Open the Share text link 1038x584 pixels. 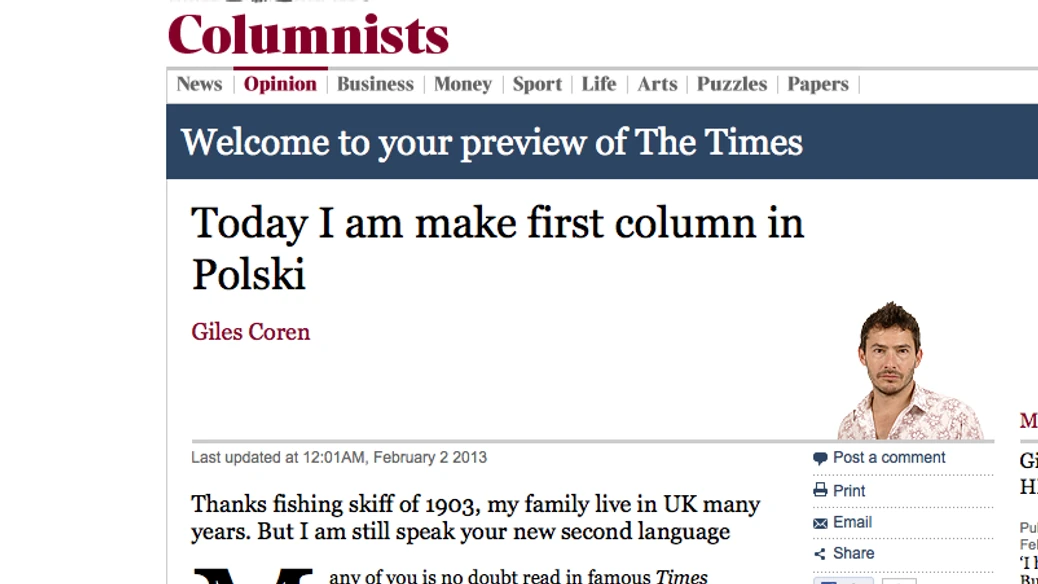click(x=853, y=553)
